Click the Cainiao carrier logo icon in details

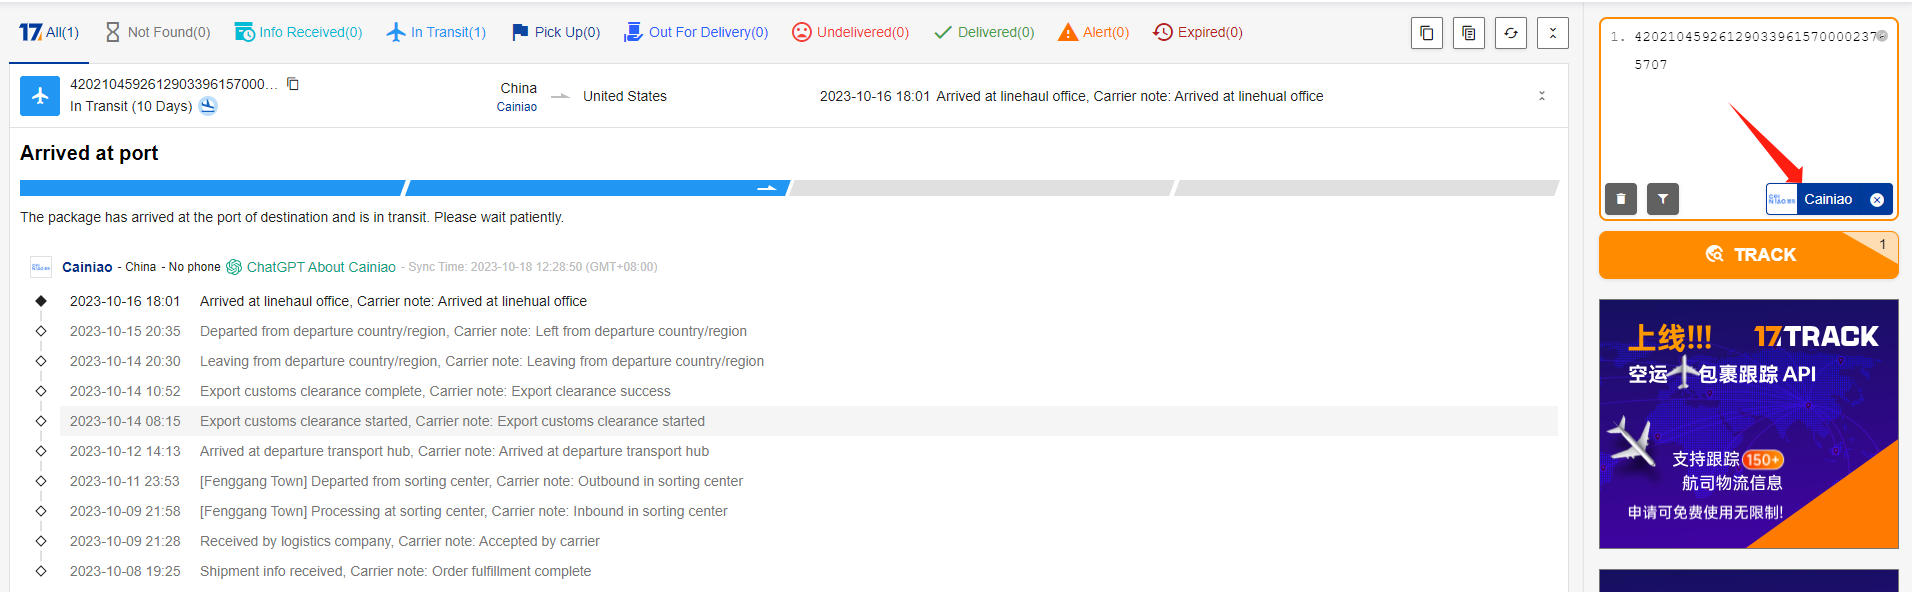(41, 267)
